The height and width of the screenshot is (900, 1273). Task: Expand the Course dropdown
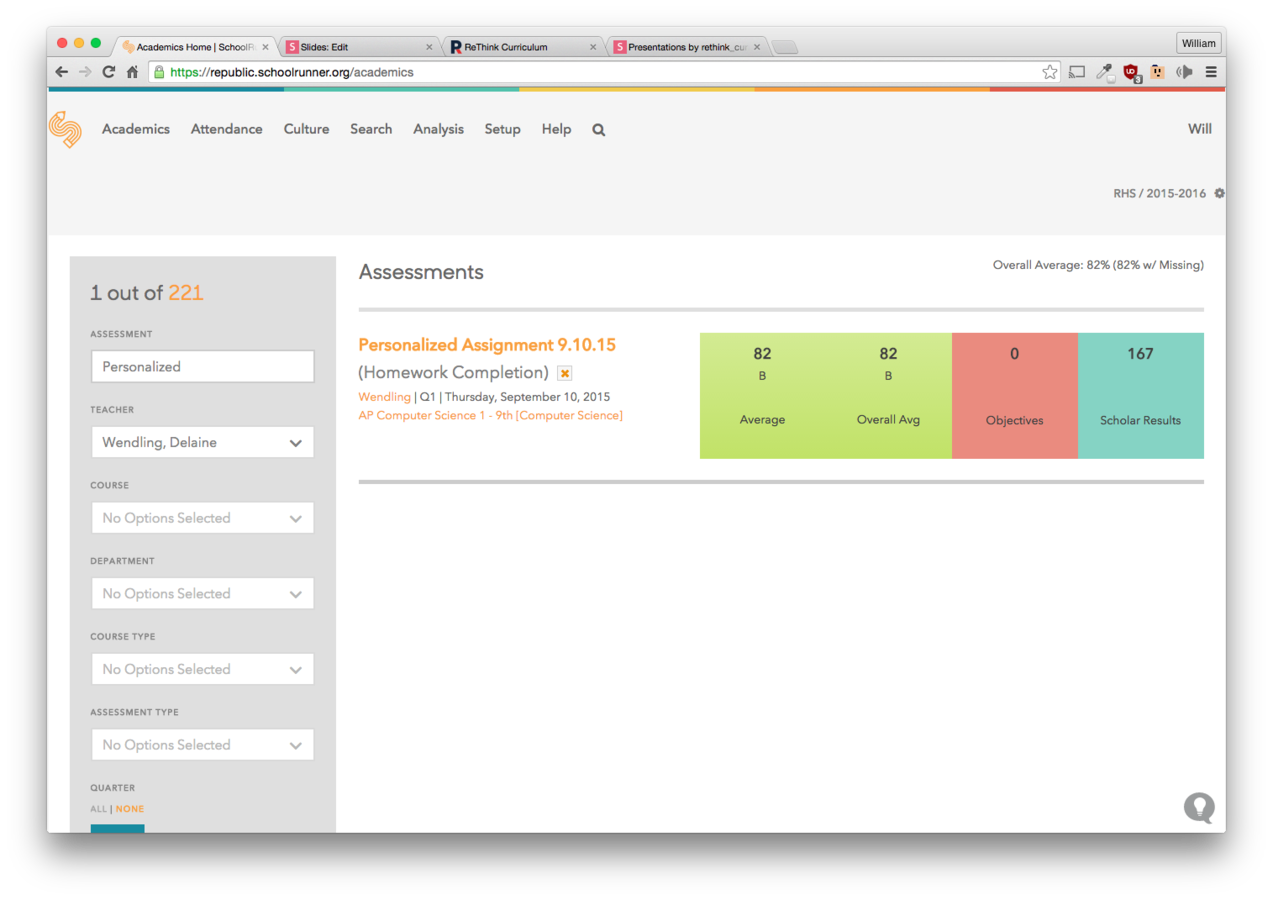pos(202,518)
